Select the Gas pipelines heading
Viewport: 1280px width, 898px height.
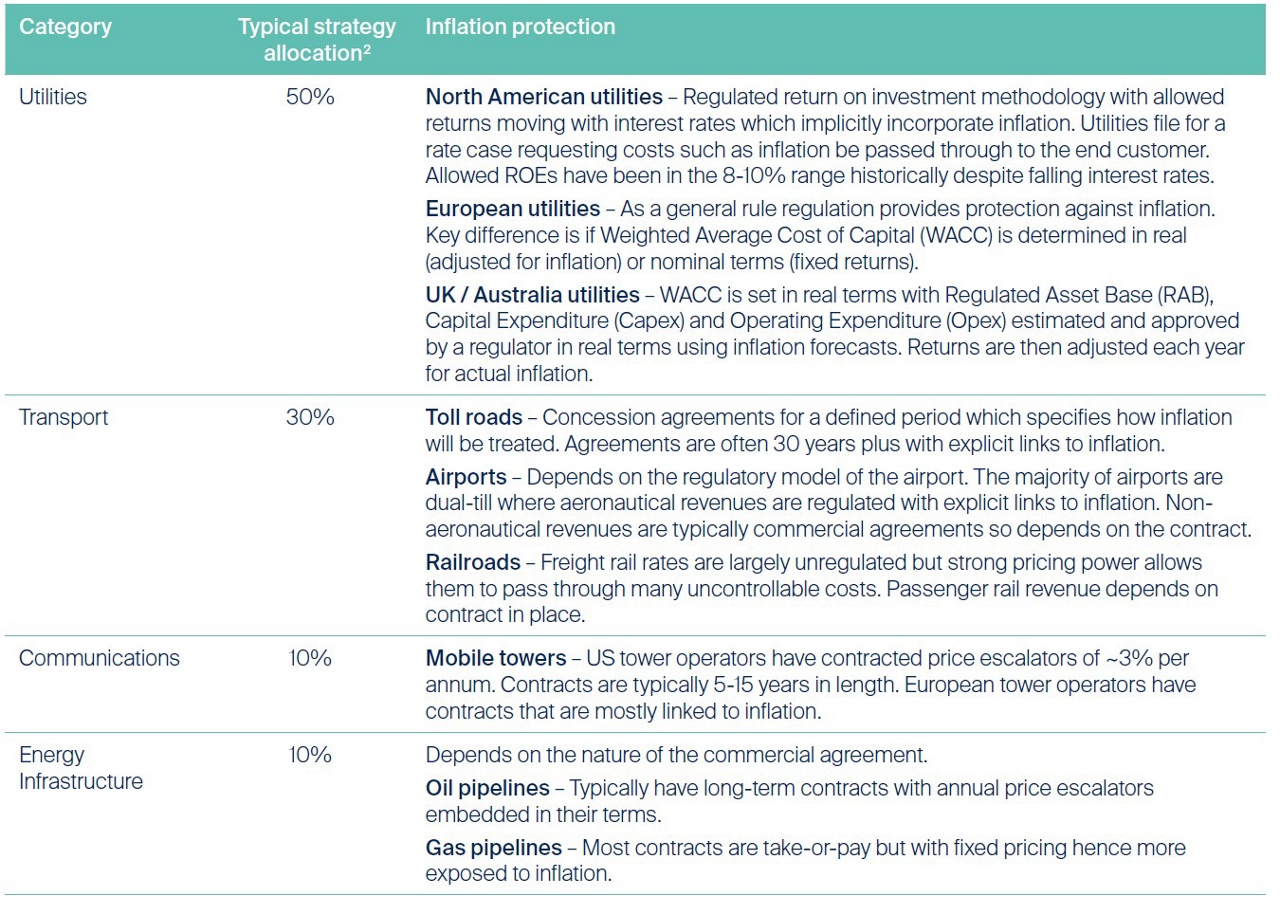493,848
